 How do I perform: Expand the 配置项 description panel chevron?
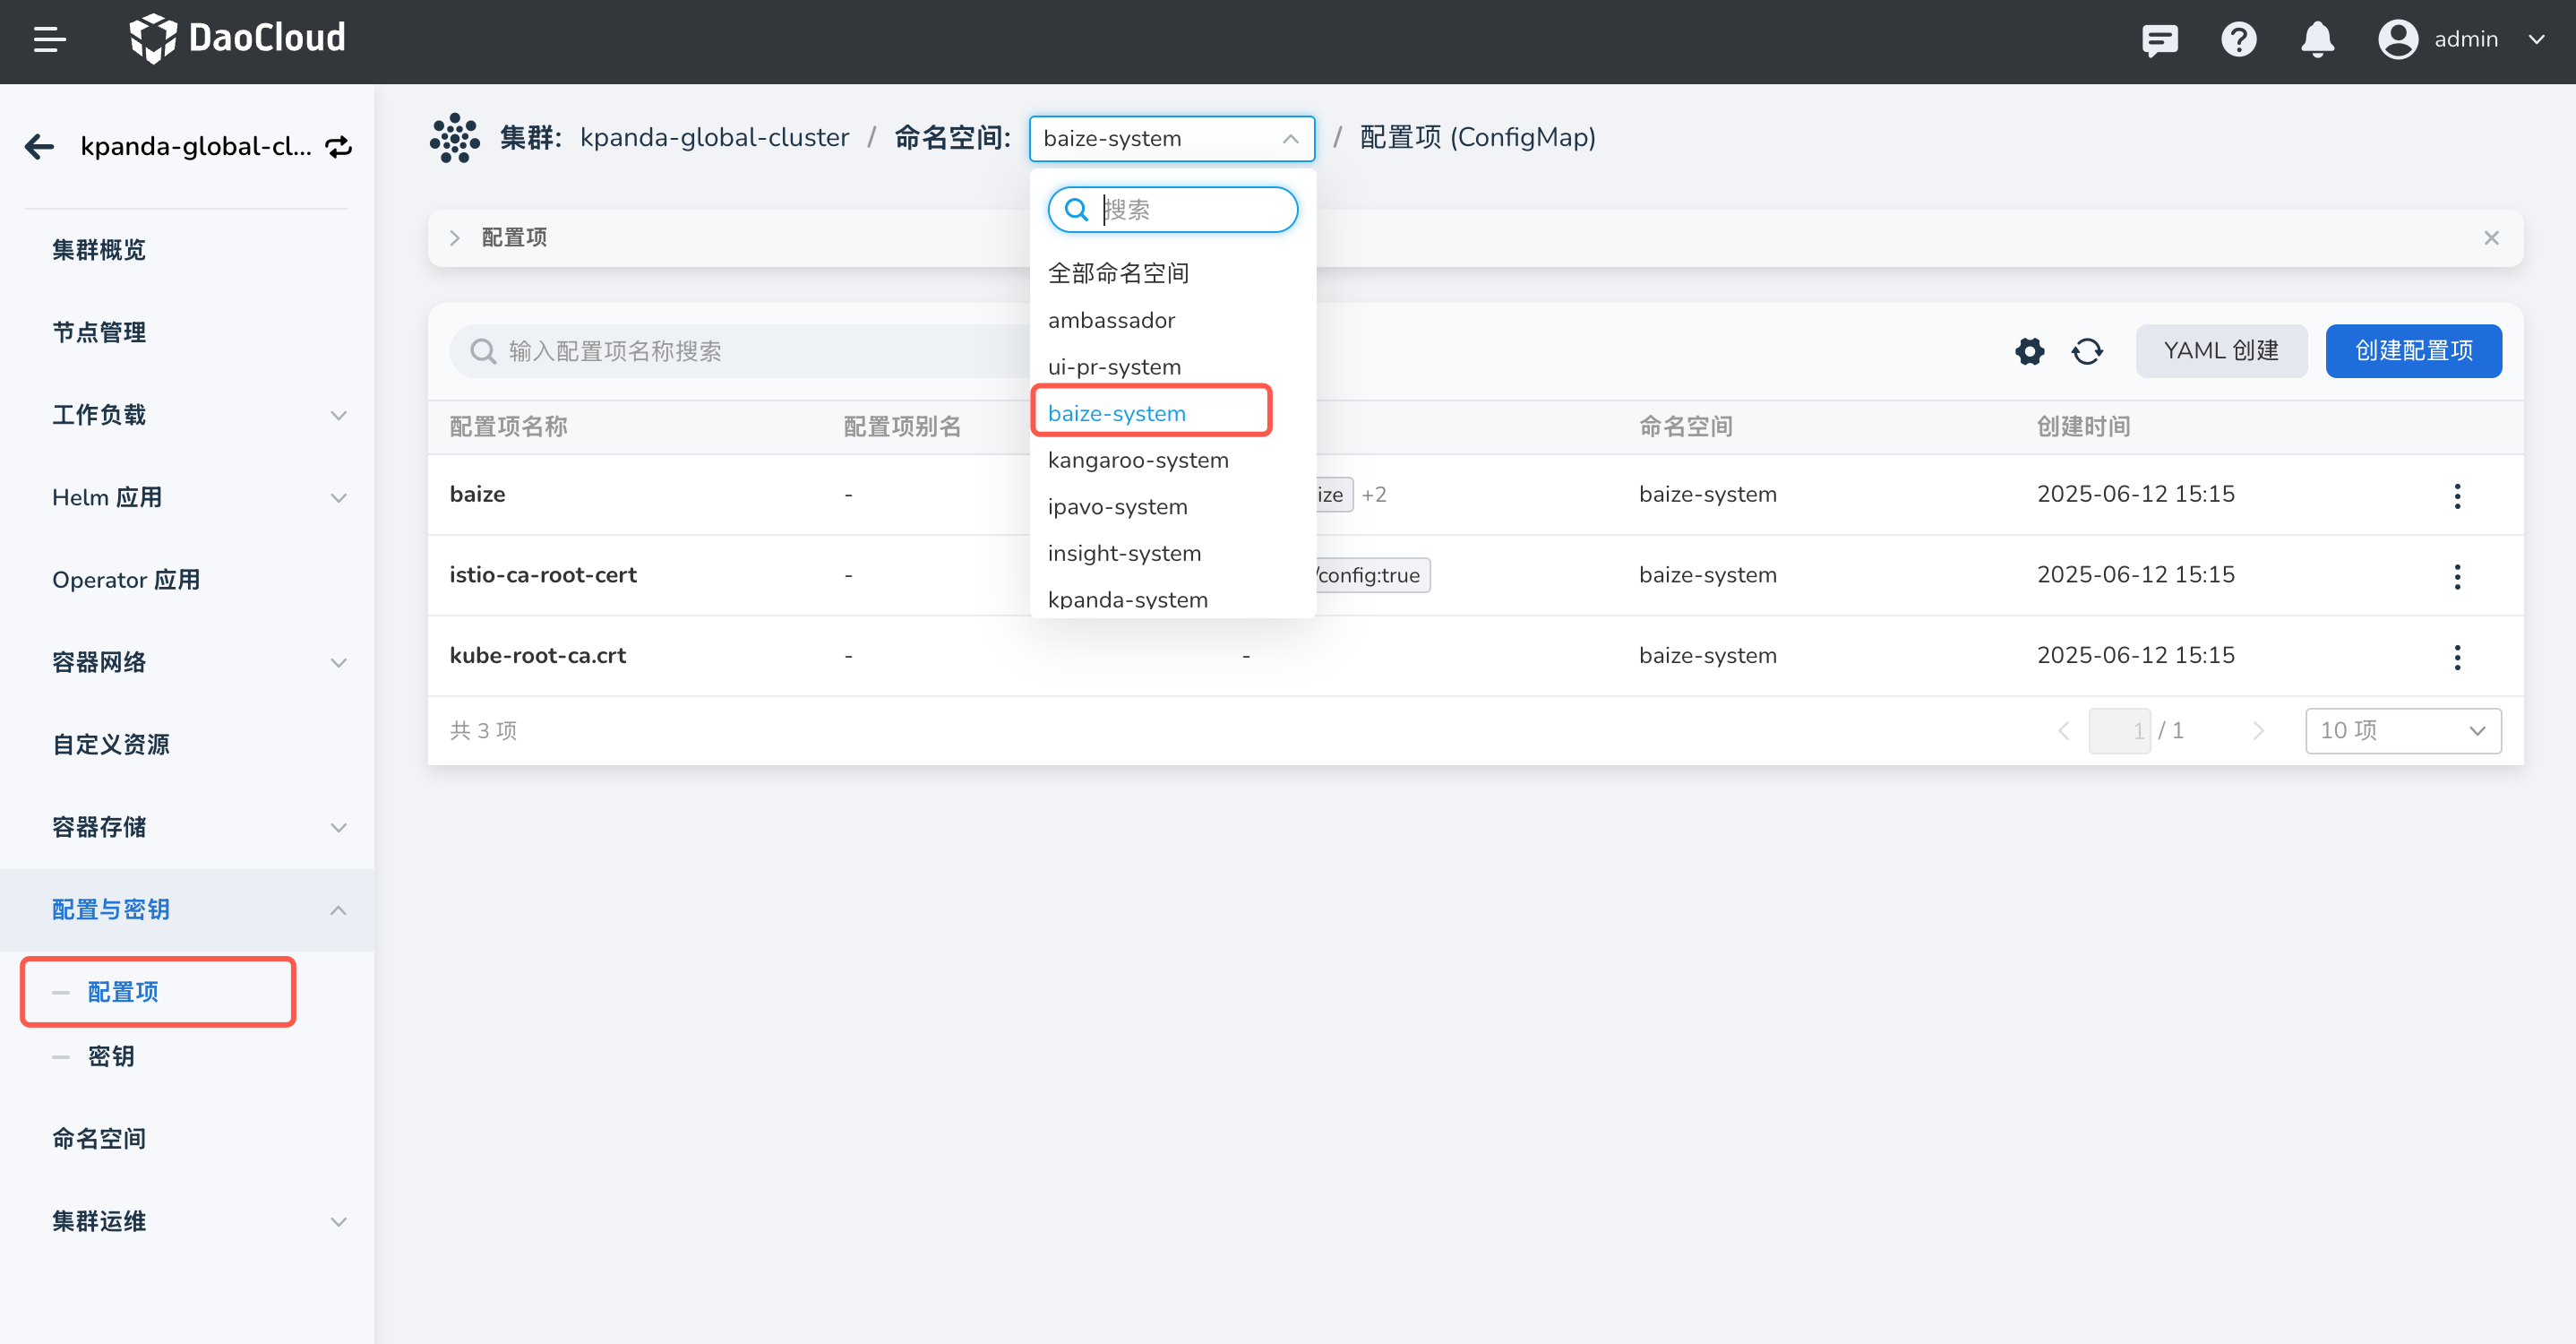coord(455,238)
